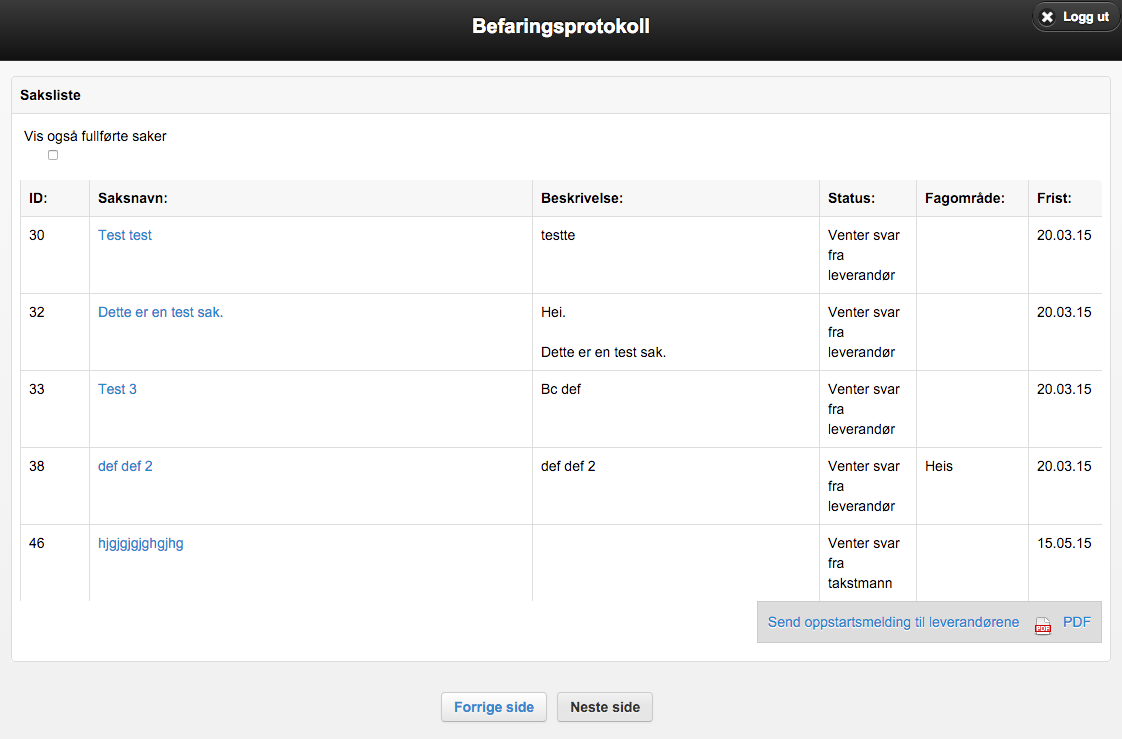Open the 'Dette er en test sak.' link
Image resolution: width=1122 pixels, height=739 pixels.
160,312
